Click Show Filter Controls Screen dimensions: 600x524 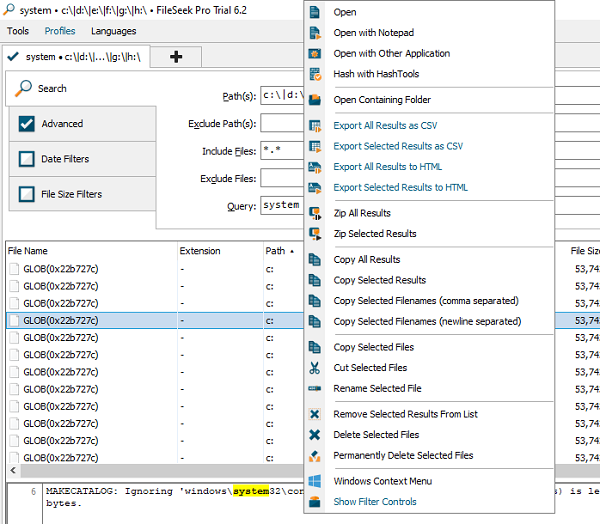point(375,502)
